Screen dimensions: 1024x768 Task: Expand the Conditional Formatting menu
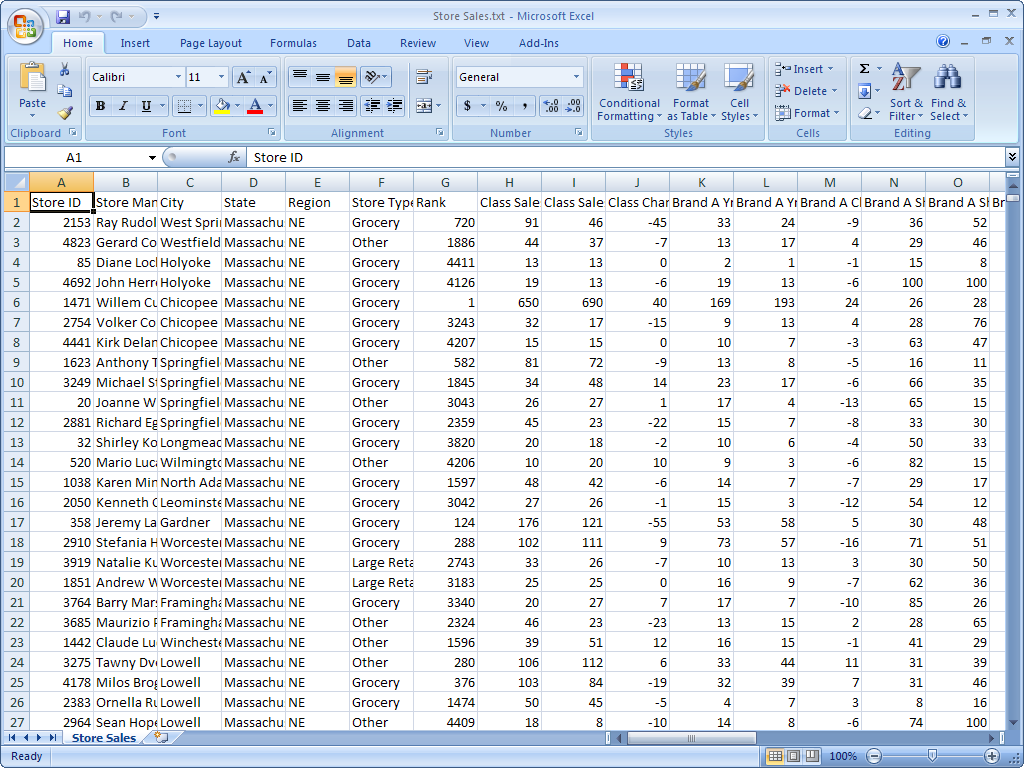(630, 93)
